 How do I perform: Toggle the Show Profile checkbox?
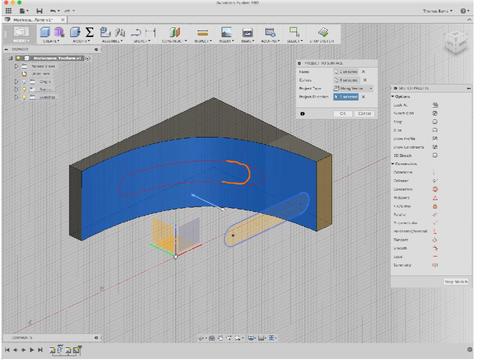435,138
